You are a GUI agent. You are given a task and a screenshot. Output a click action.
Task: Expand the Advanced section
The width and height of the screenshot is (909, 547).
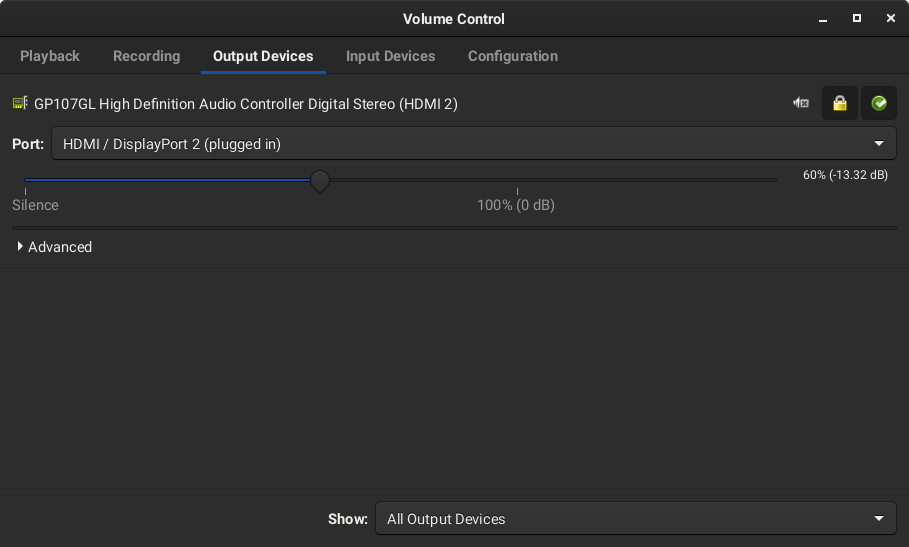[54, 247]
